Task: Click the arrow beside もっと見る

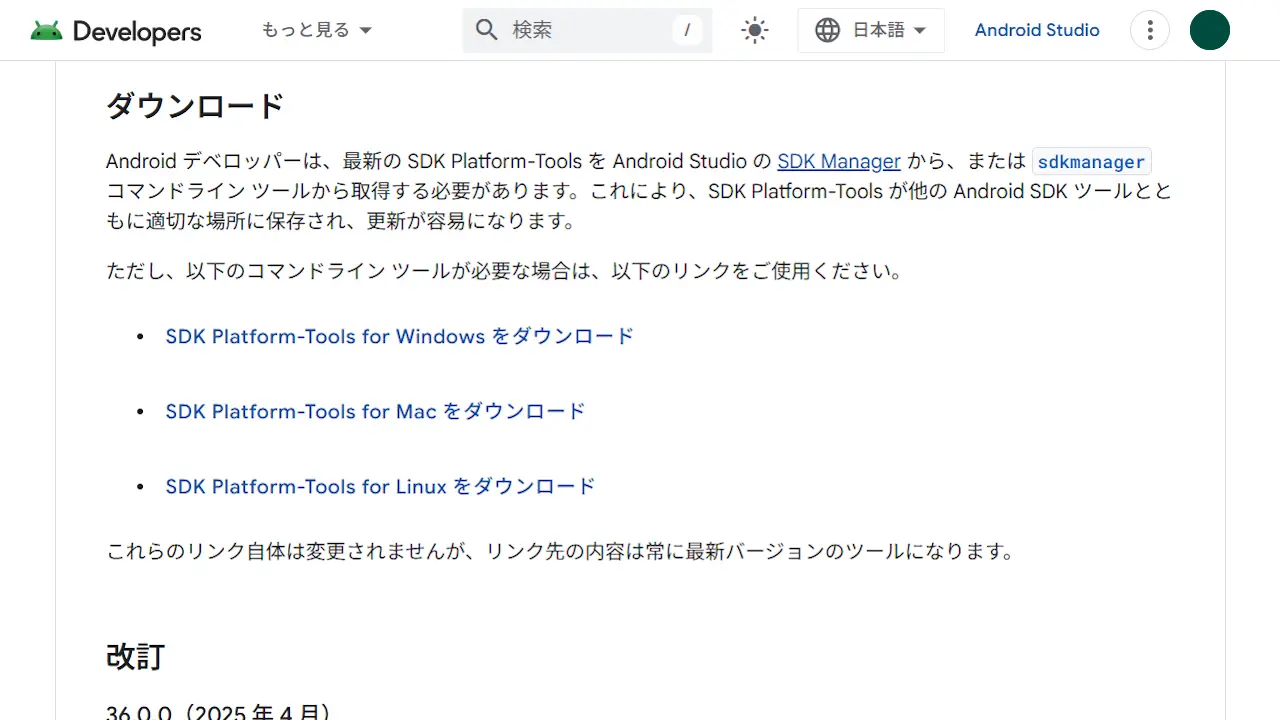Action: click(366, 30)
